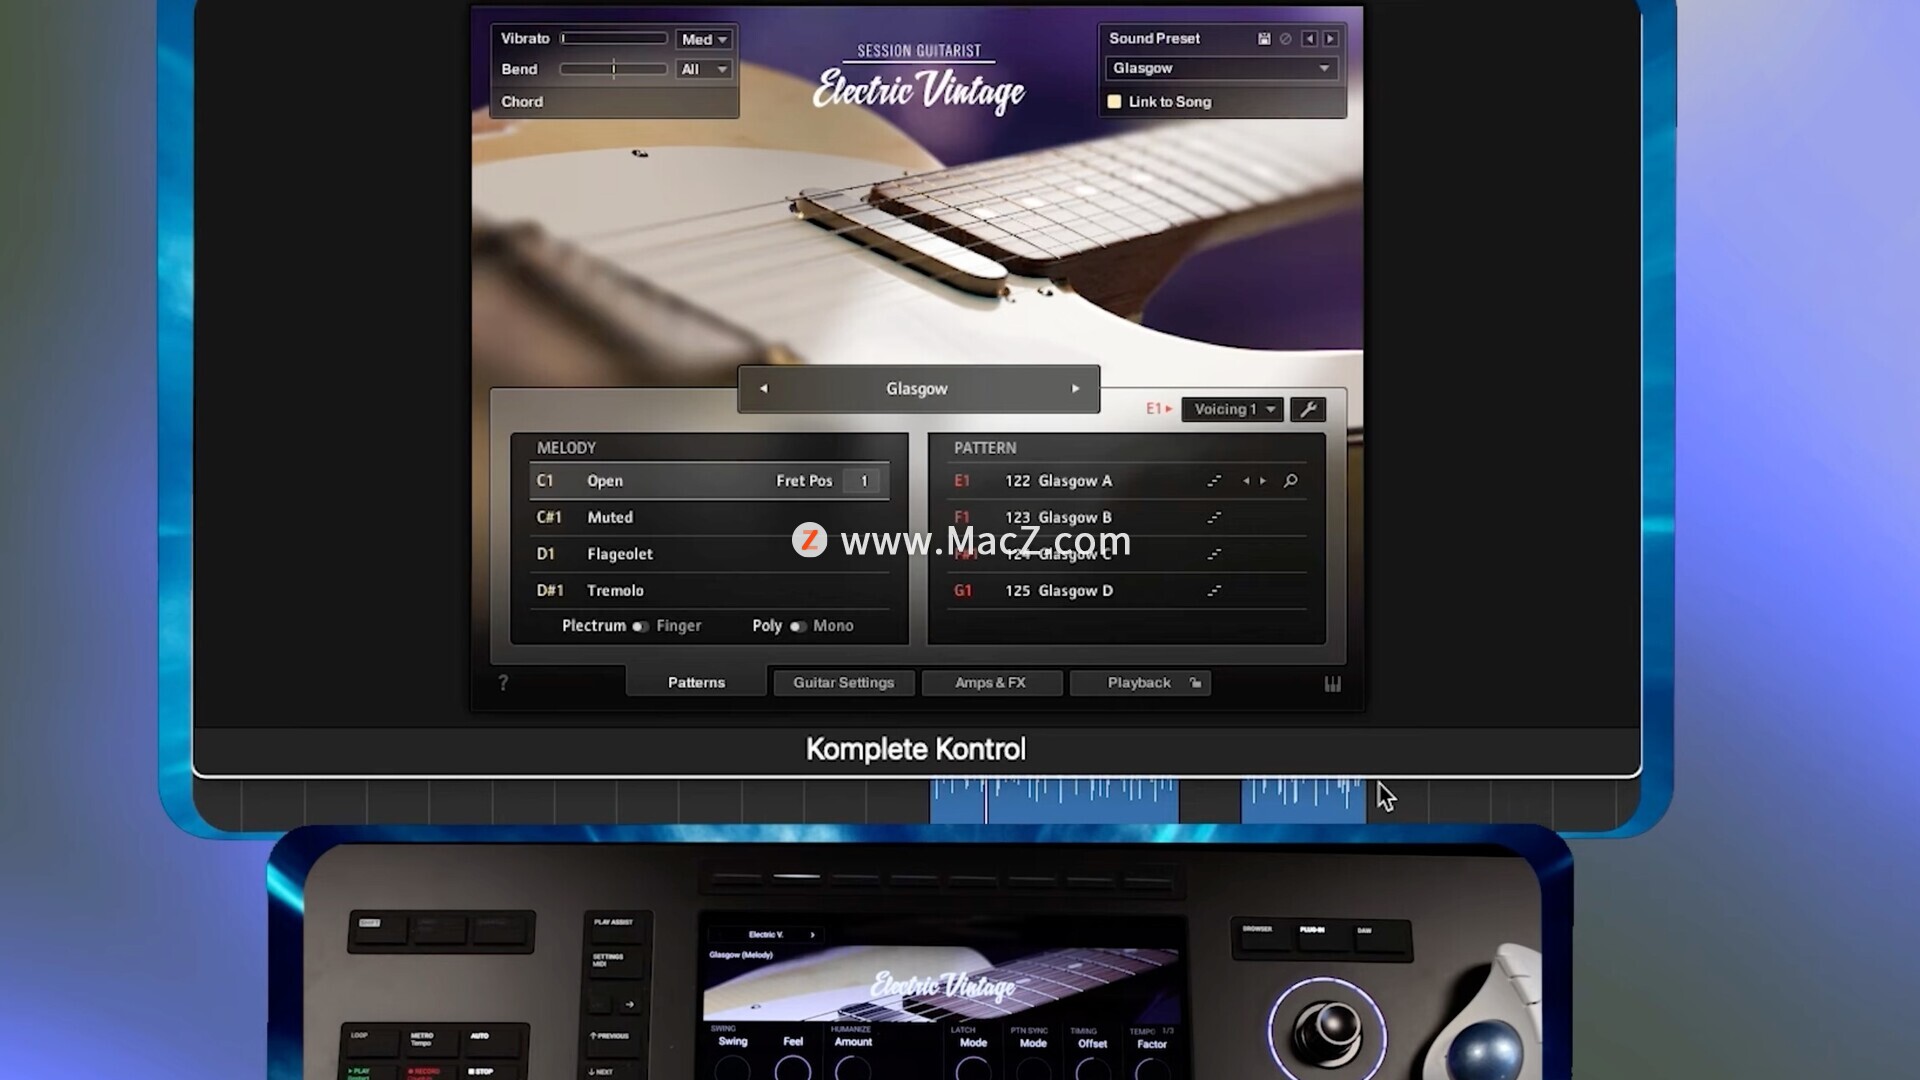
Task: Go to next Sound Preset
Action: 1331,39
